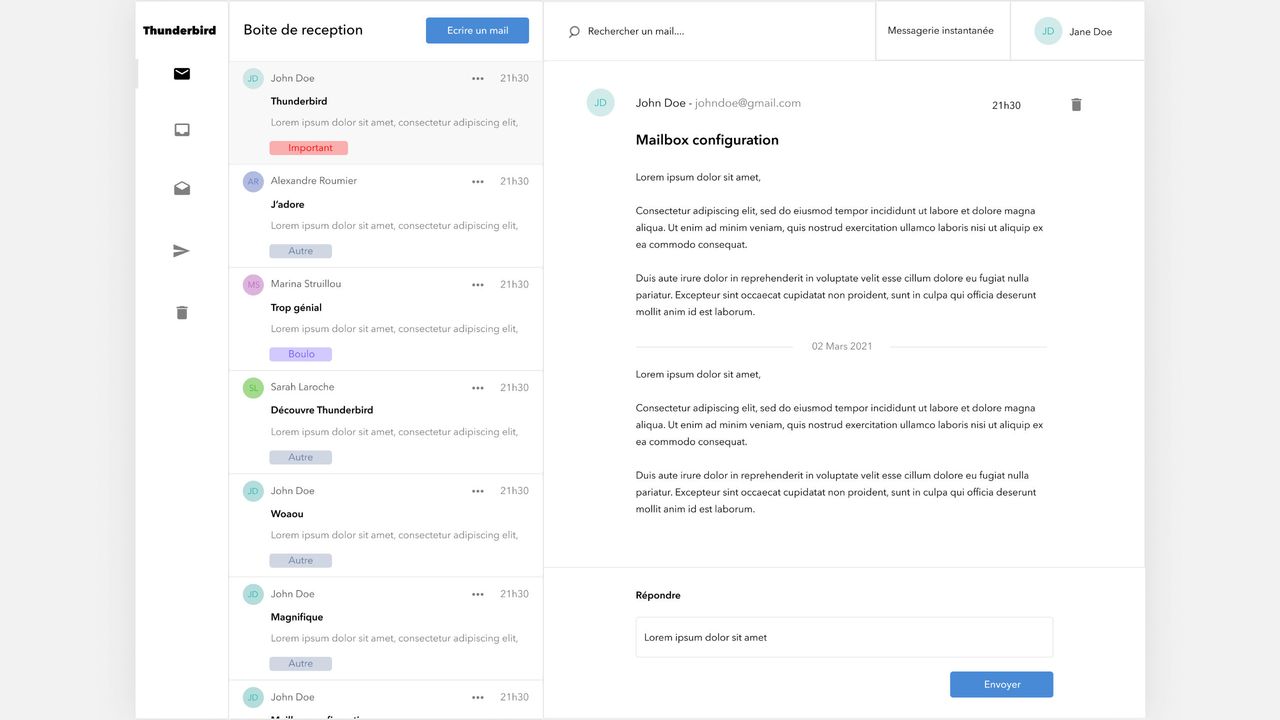Open the email titled Magnifique

point(386,628)
